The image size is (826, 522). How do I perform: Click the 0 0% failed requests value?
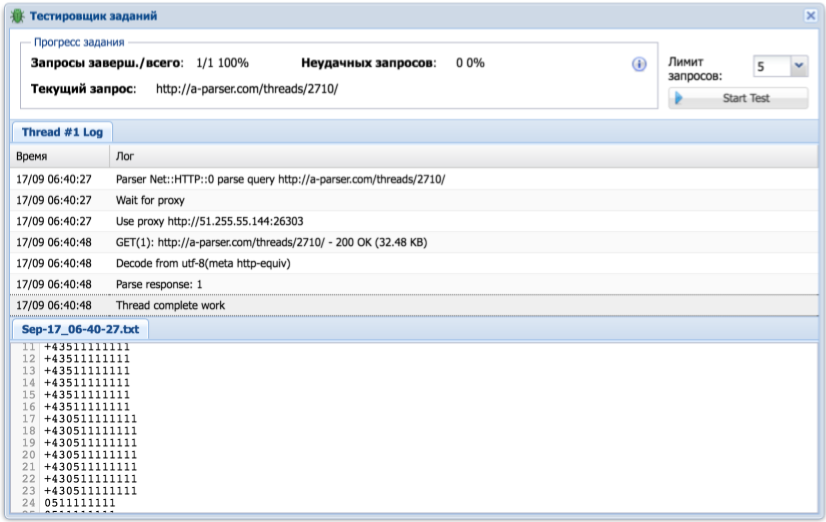(470, 63)
